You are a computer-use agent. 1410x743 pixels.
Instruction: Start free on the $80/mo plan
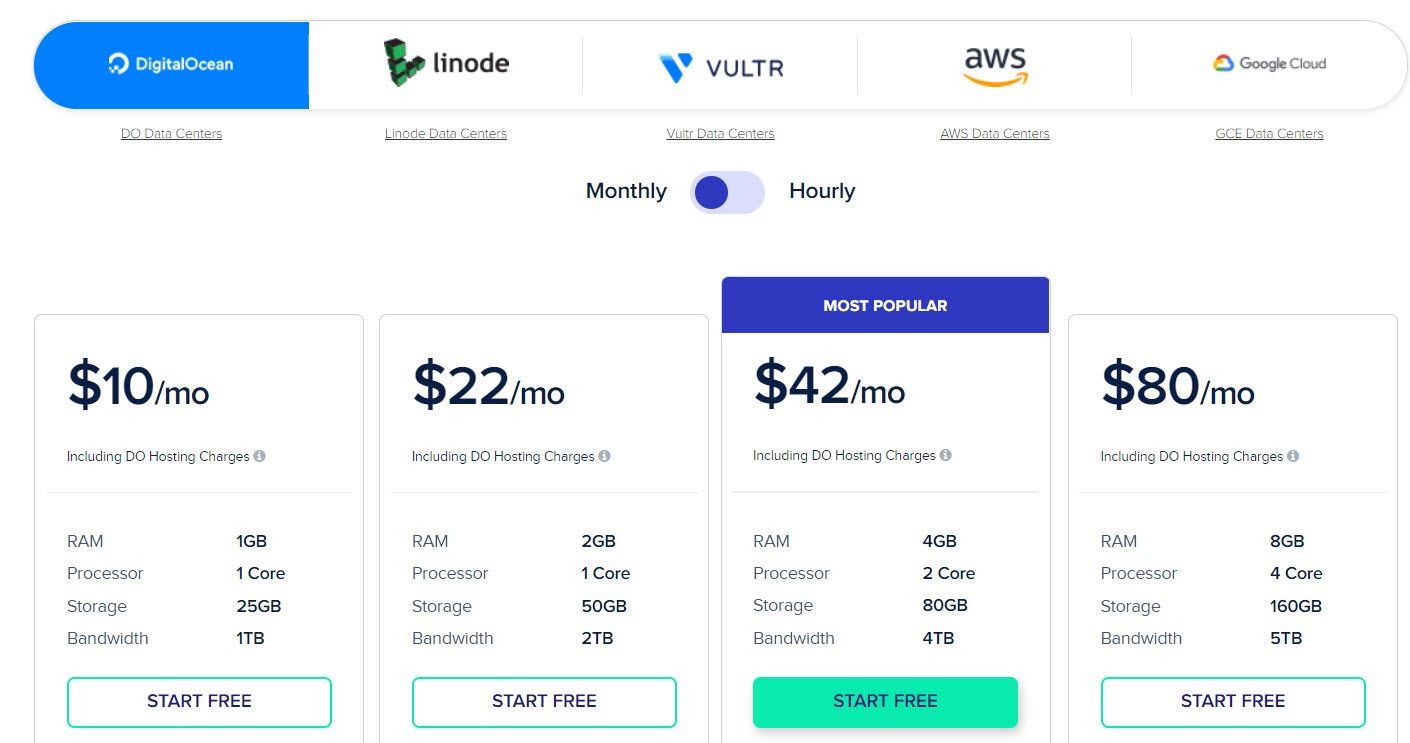pyautogui.click(x=1233, y=702)
